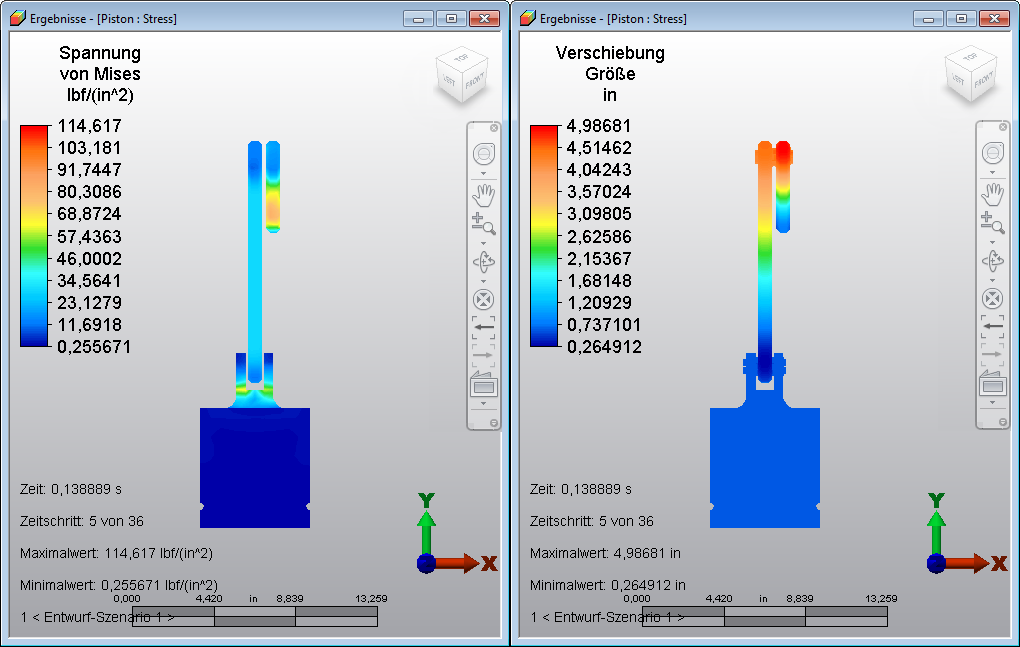Minimize the left Ergebnisse window
This screenshot has width=1020, height=647.
click(x=418, y=18)
